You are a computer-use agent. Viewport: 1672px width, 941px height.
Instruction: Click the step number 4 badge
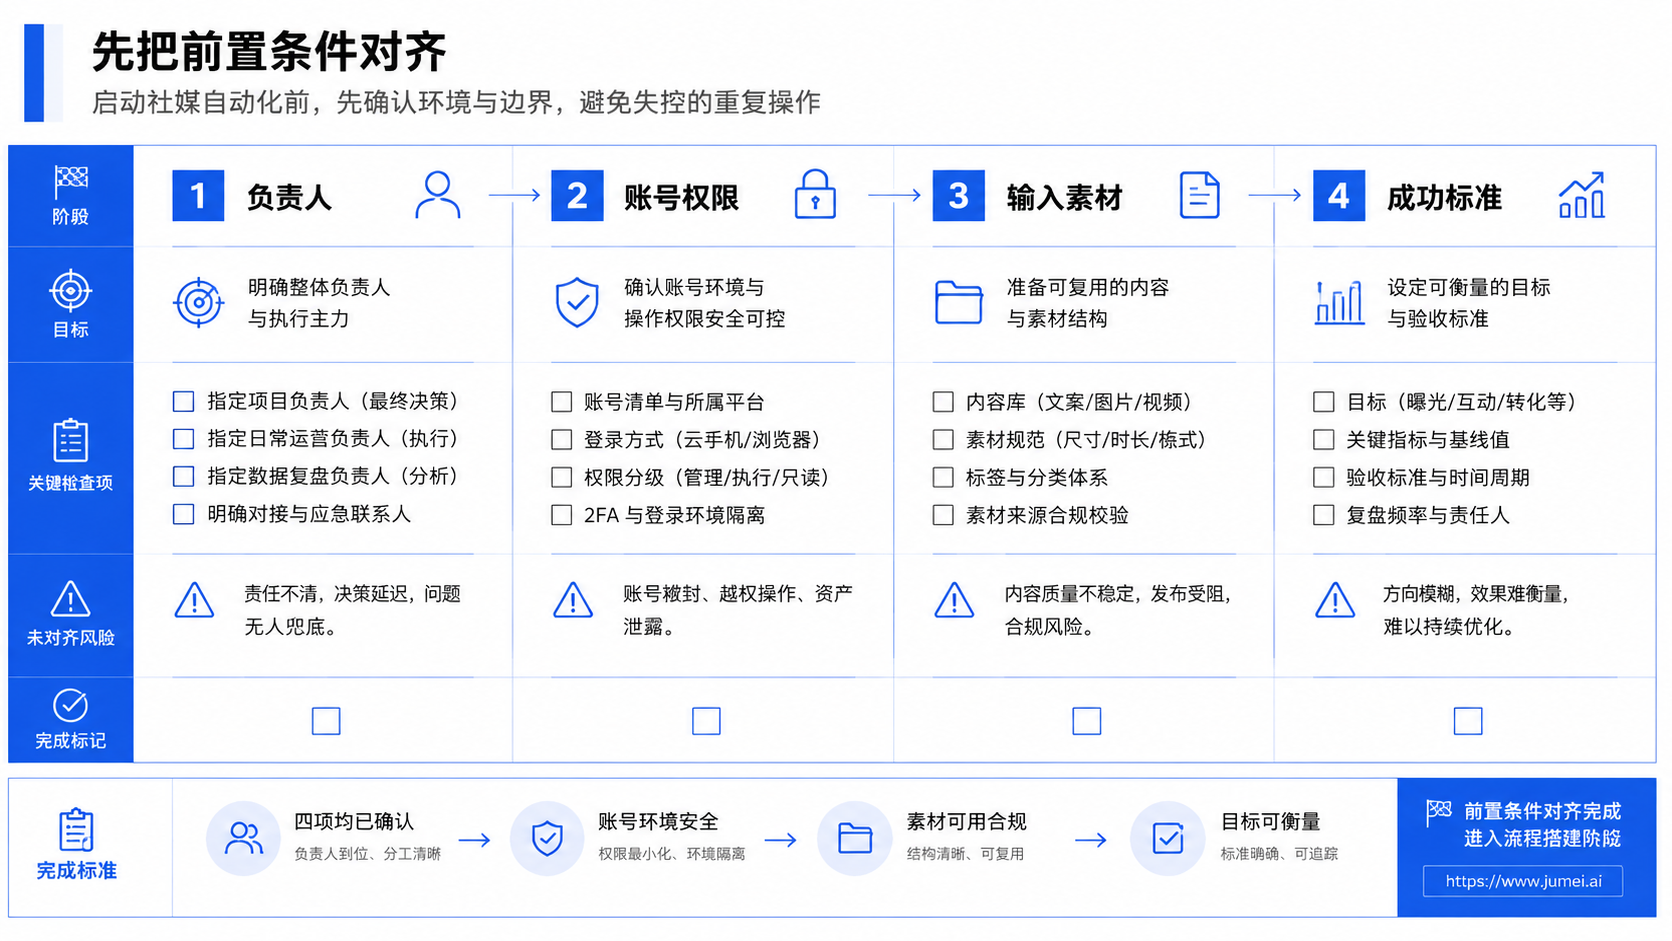tap(1339, 195)
